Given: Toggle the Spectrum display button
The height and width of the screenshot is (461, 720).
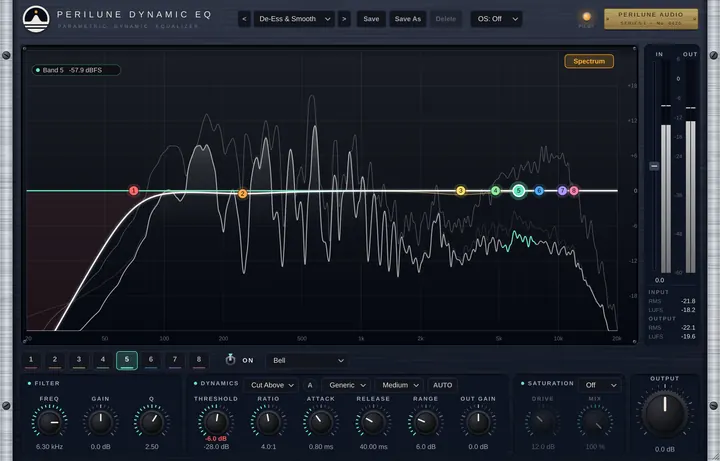Looking at the screenshot, I should click(x=589, y=61).
